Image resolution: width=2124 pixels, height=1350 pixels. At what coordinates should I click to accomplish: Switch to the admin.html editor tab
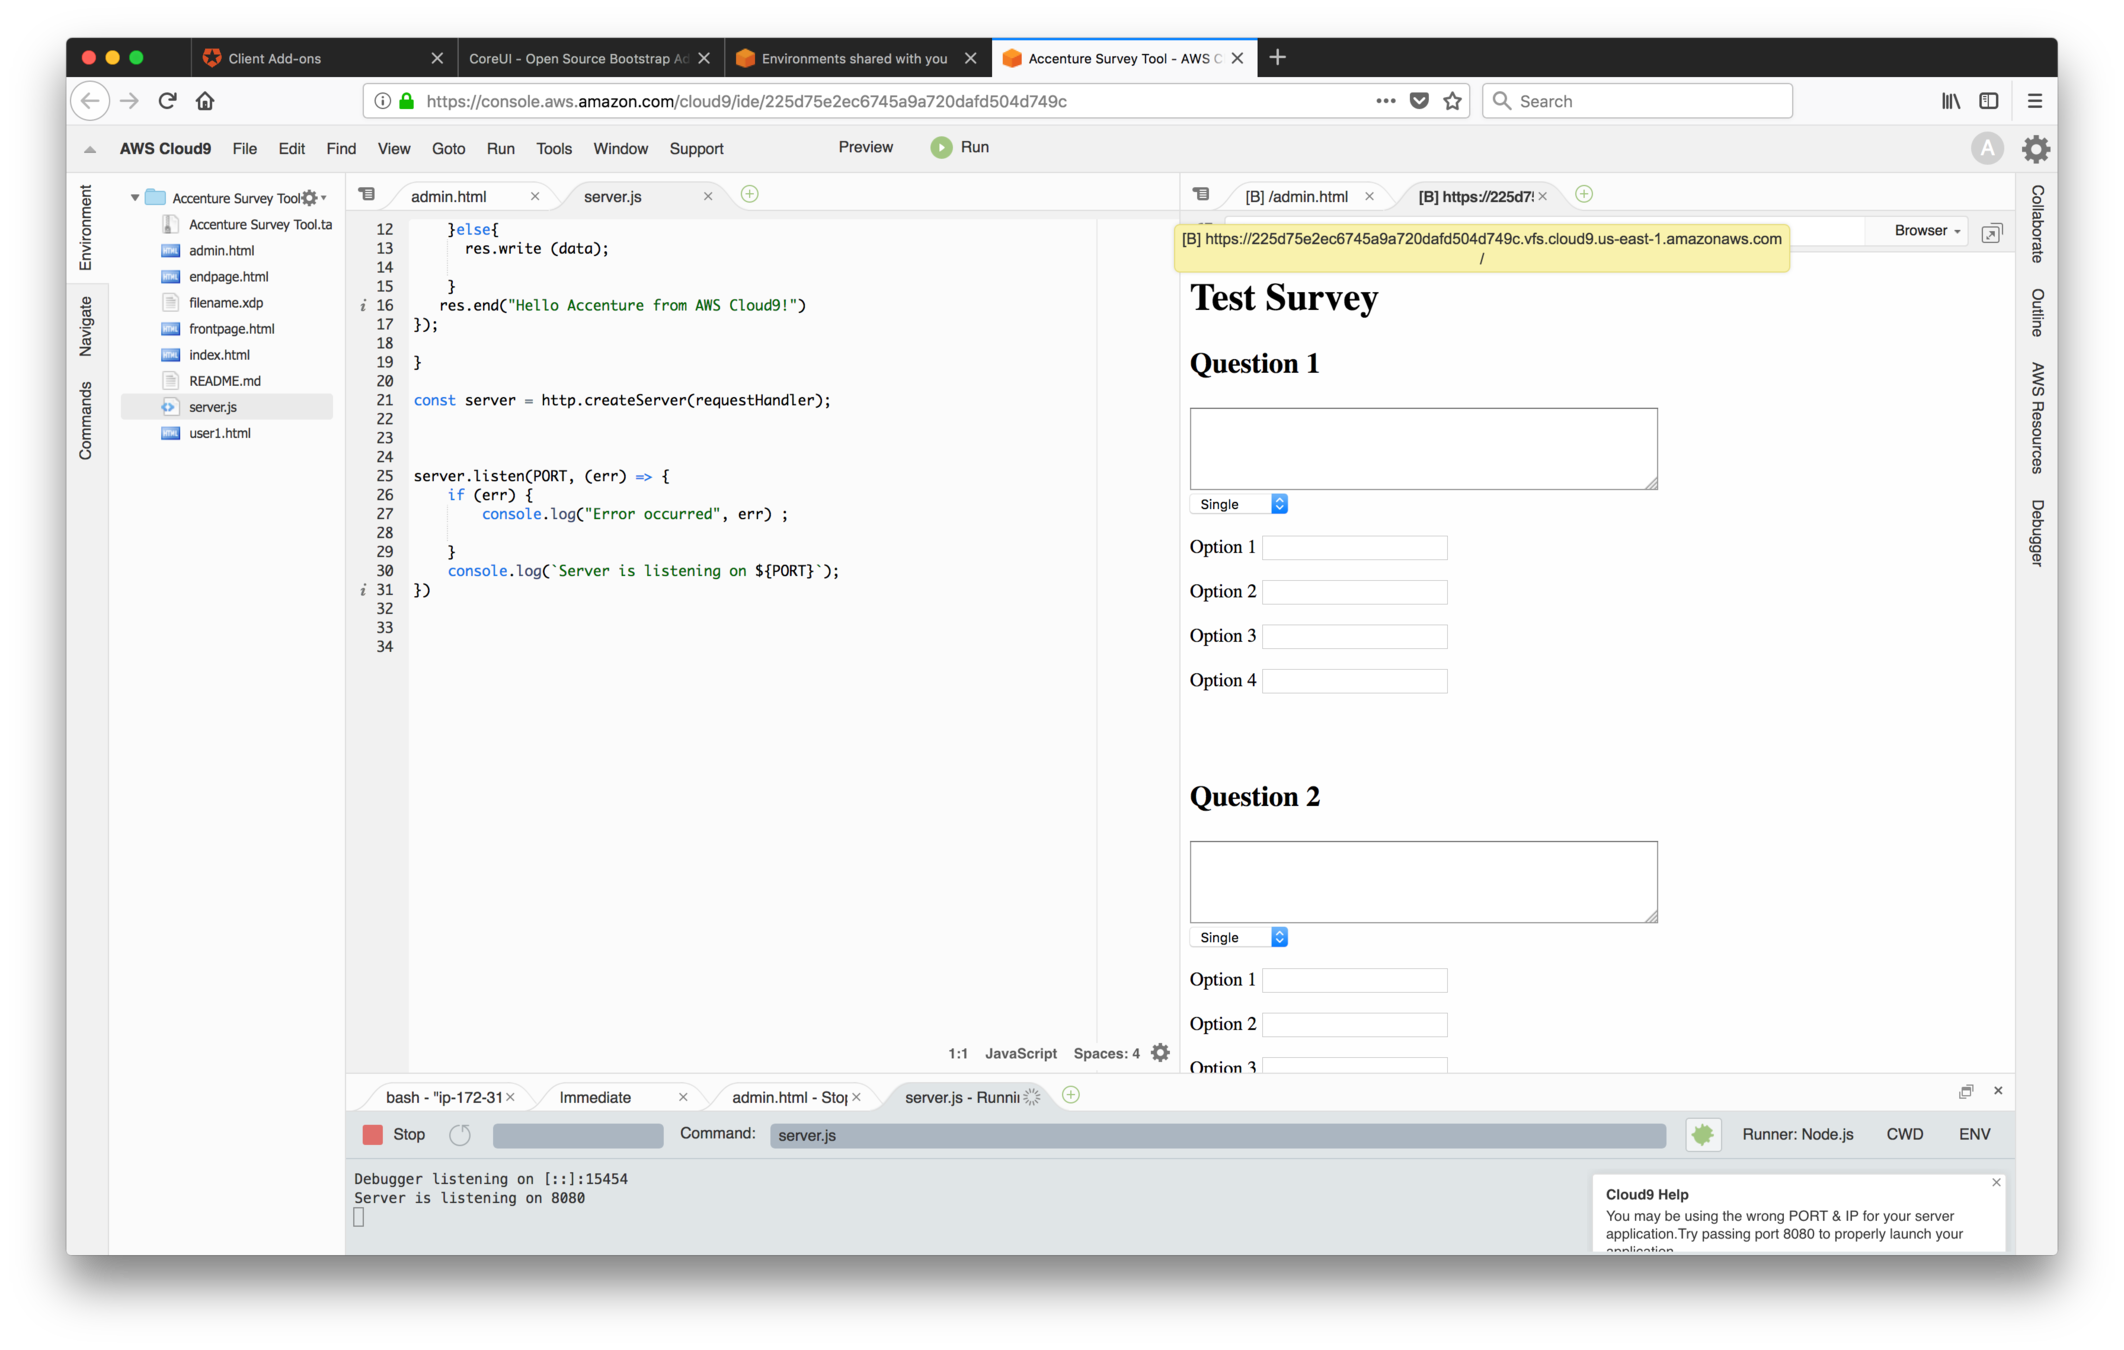449,196
